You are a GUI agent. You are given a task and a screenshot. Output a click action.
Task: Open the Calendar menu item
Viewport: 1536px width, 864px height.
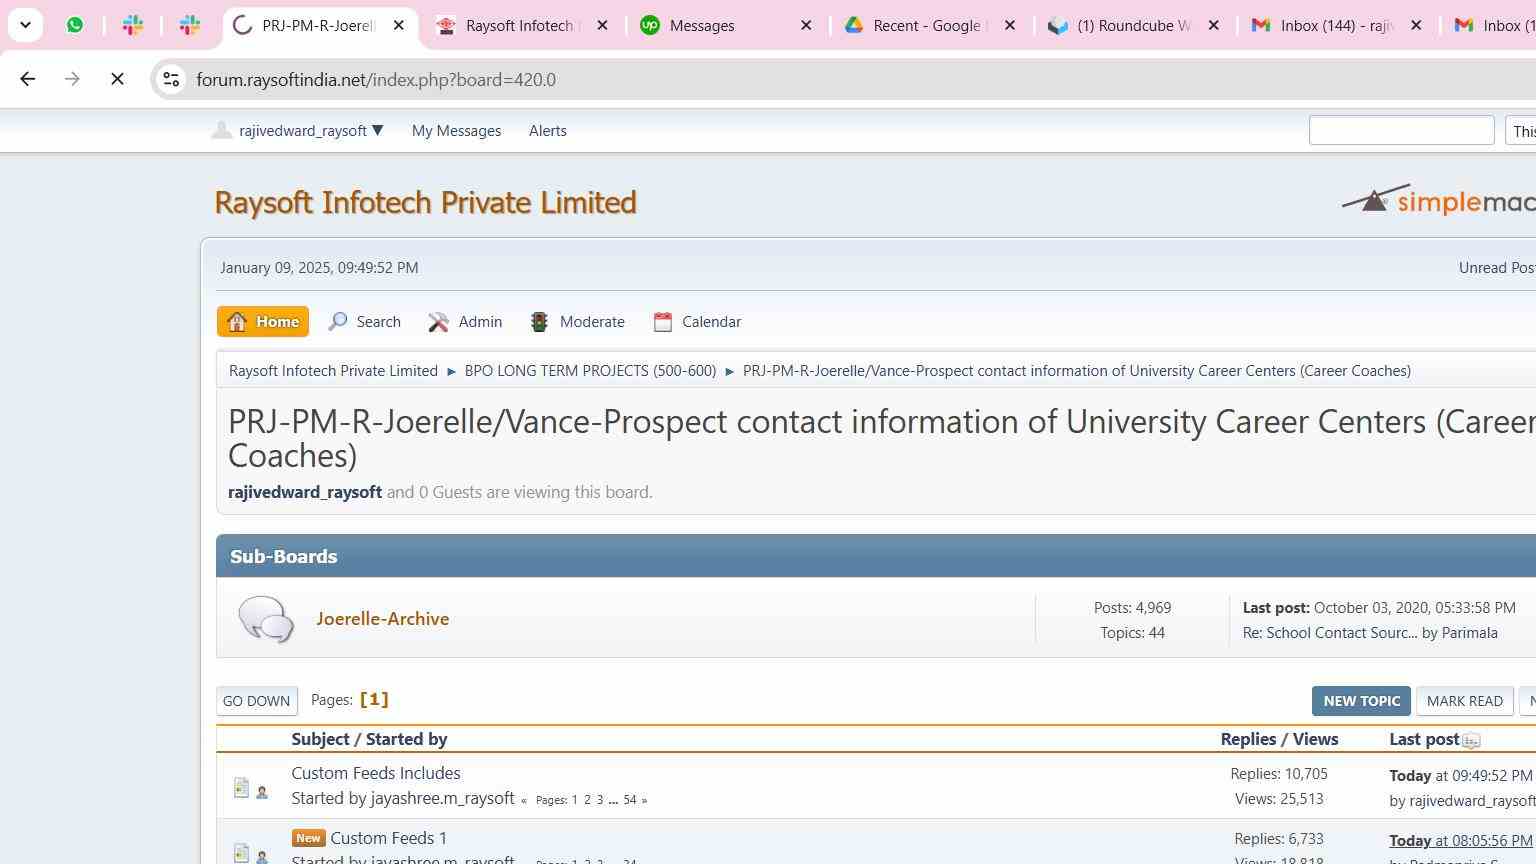697,322
